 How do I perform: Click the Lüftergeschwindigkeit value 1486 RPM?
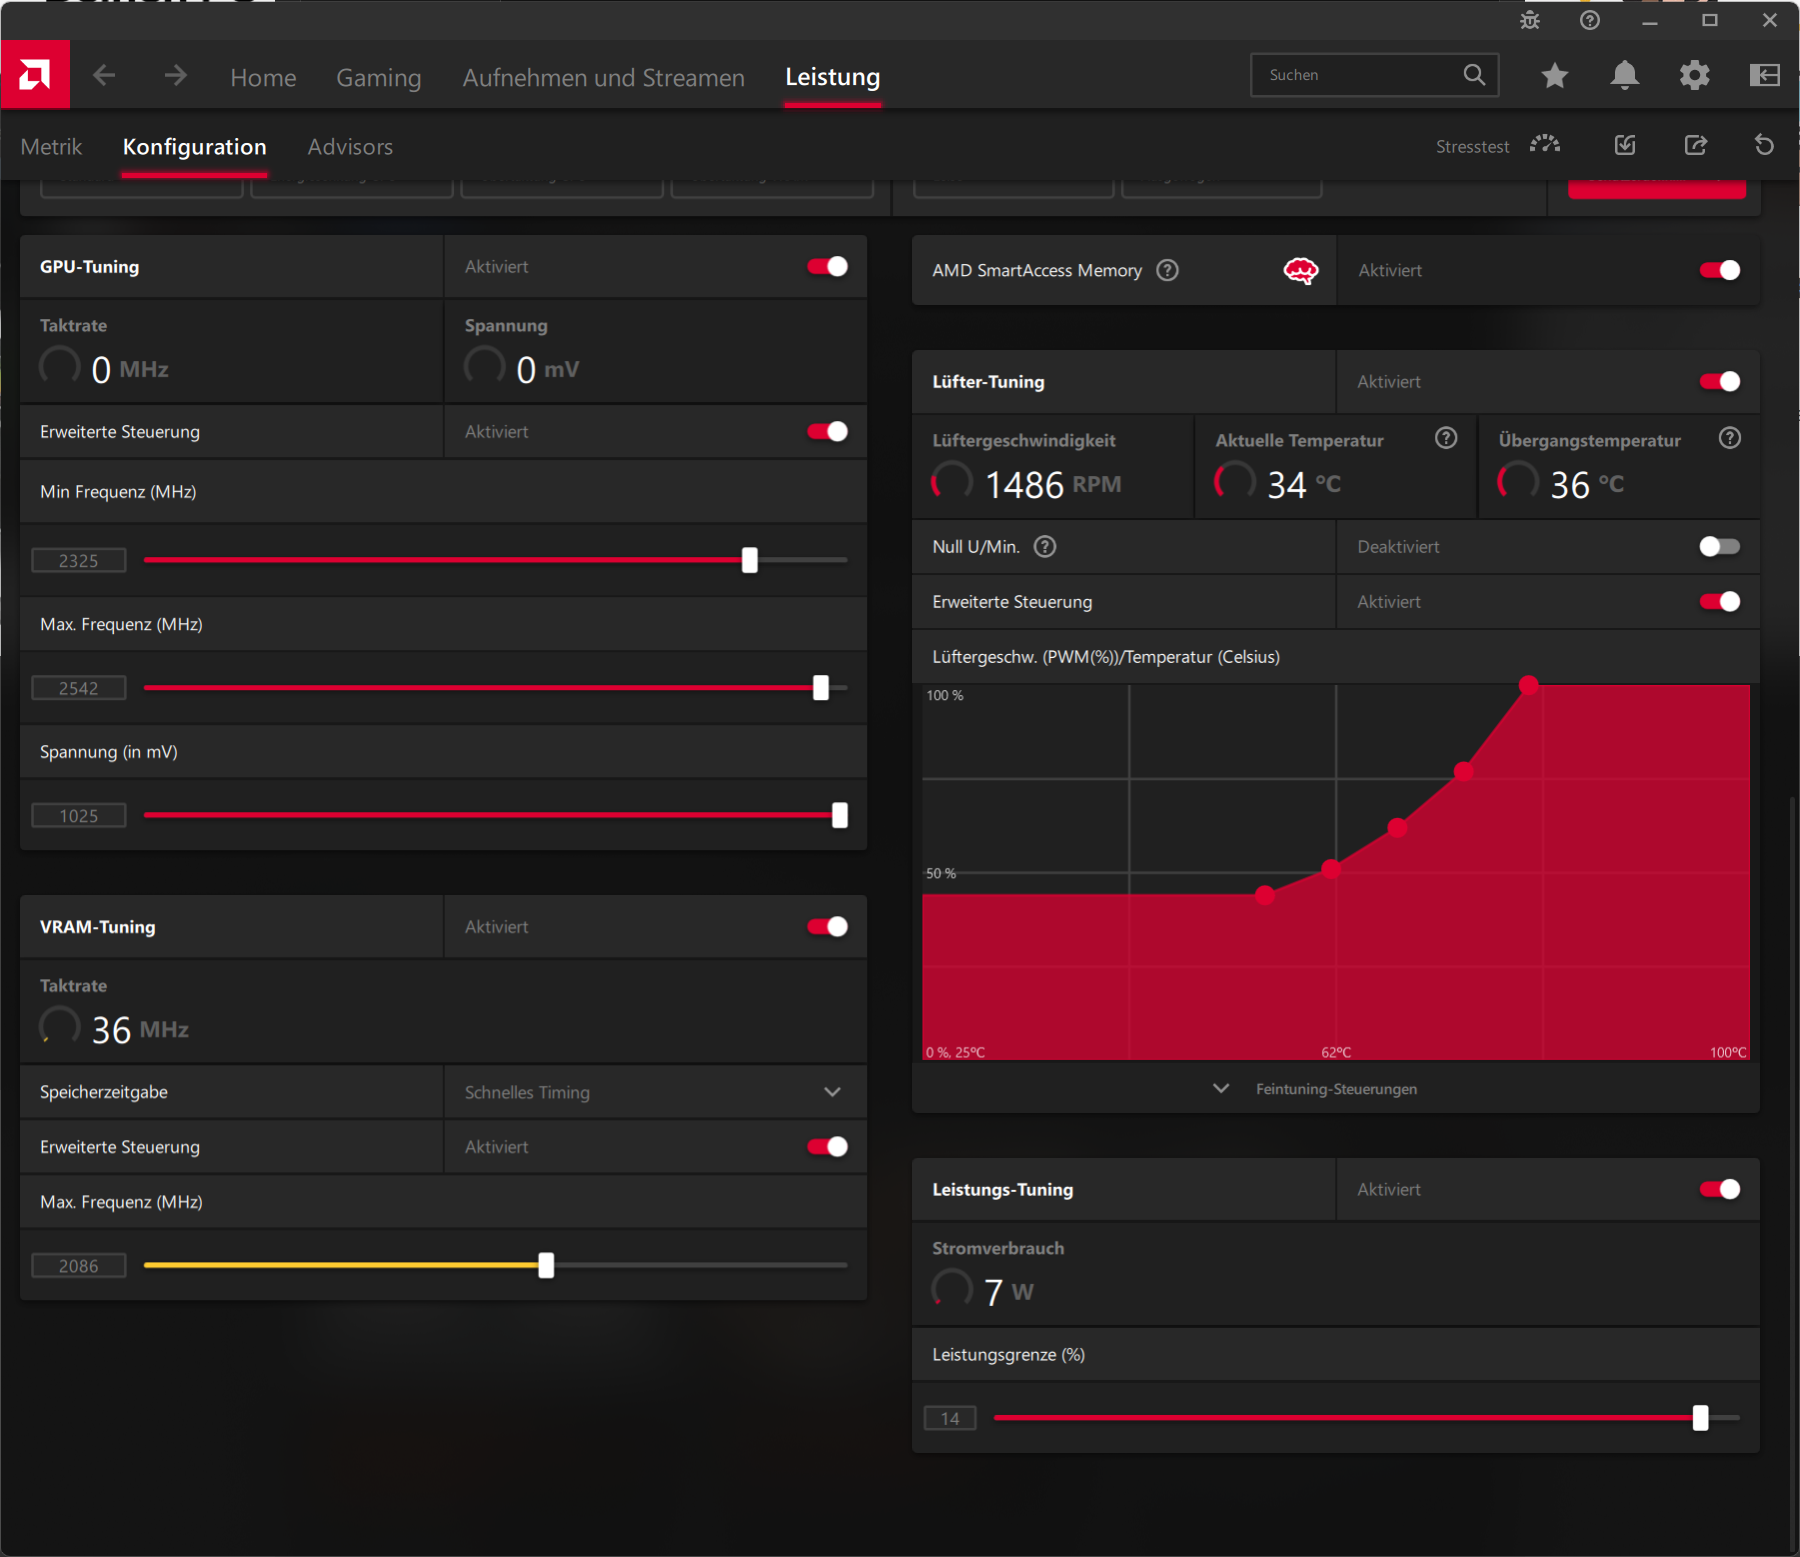tap(1053, 484)
